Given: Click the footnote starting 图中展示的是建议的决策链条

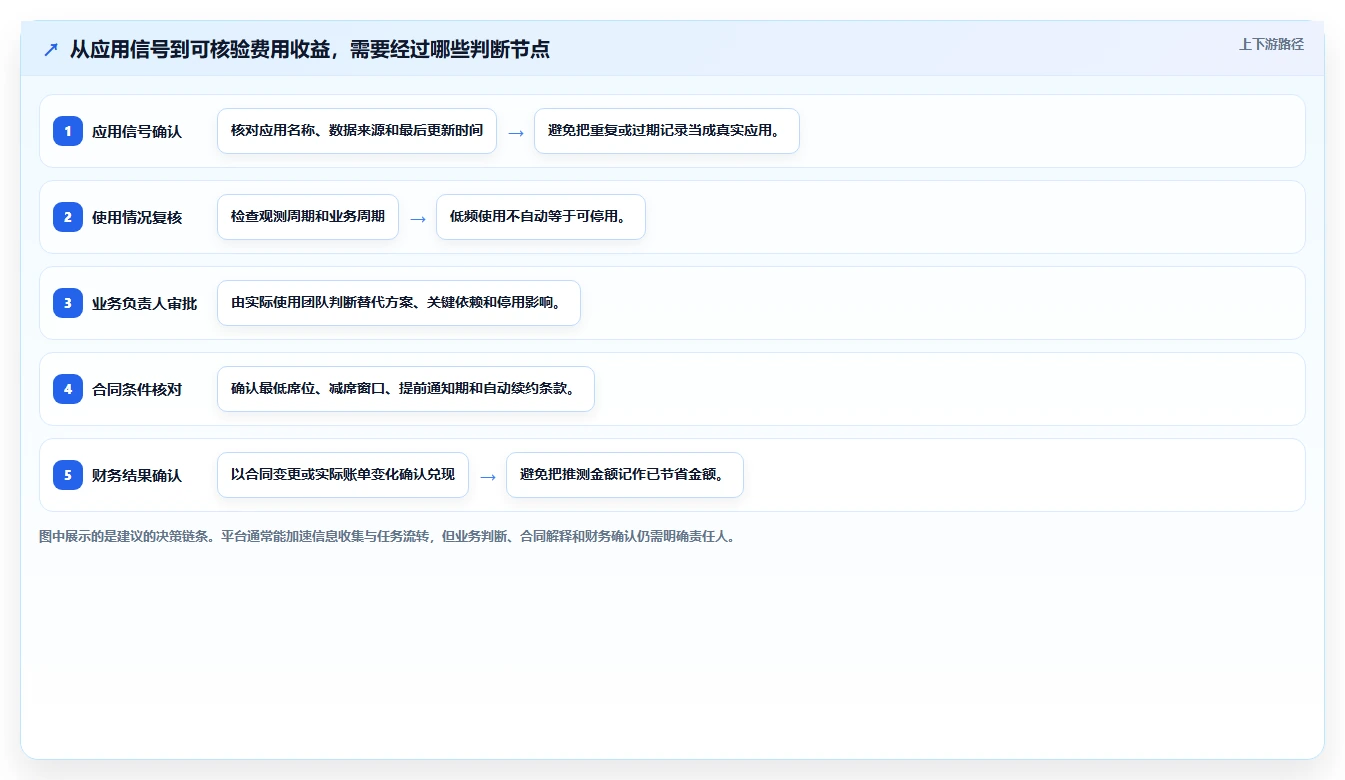Looking at the screenshot, I should pos(387,536).
